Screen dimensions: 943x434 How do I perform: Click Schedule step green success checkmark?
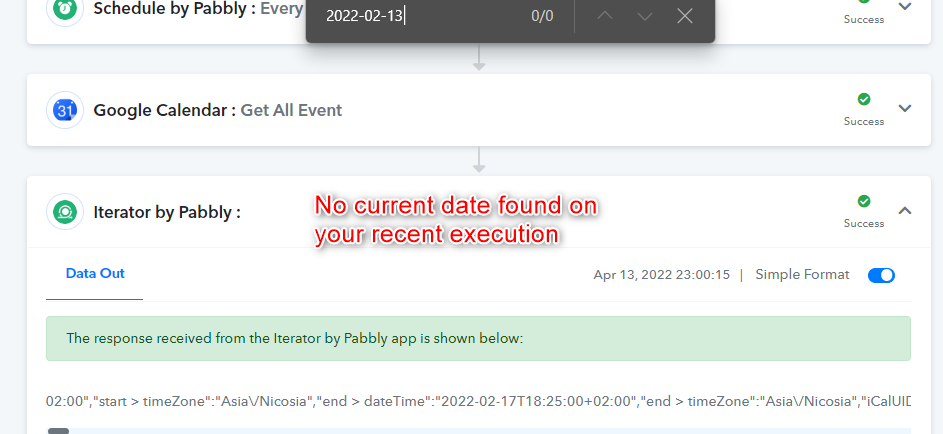864,2
